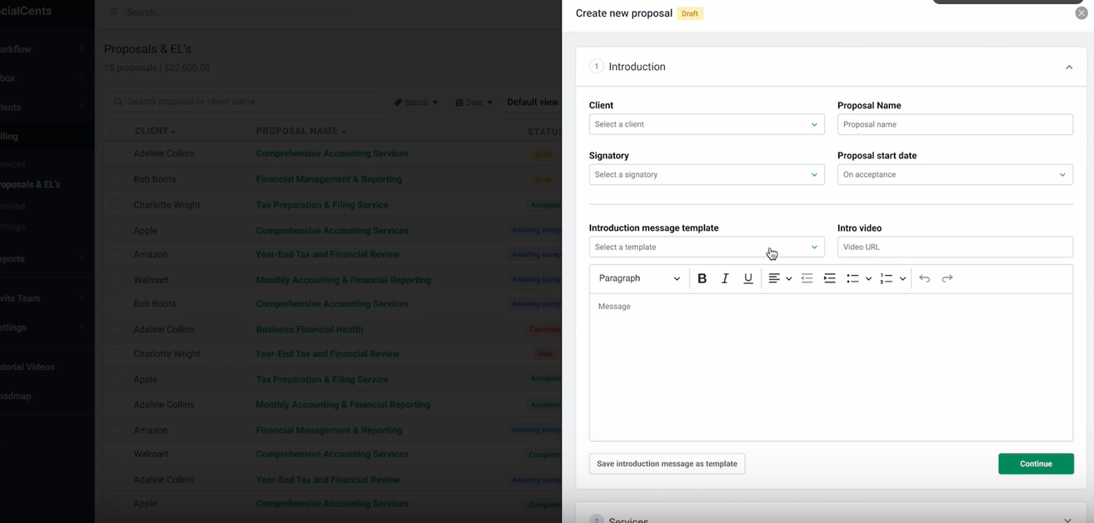Check the Adaline Collins Business Financial Health row
This screenshot has height=523, width=1094.
tap(115, 329)
